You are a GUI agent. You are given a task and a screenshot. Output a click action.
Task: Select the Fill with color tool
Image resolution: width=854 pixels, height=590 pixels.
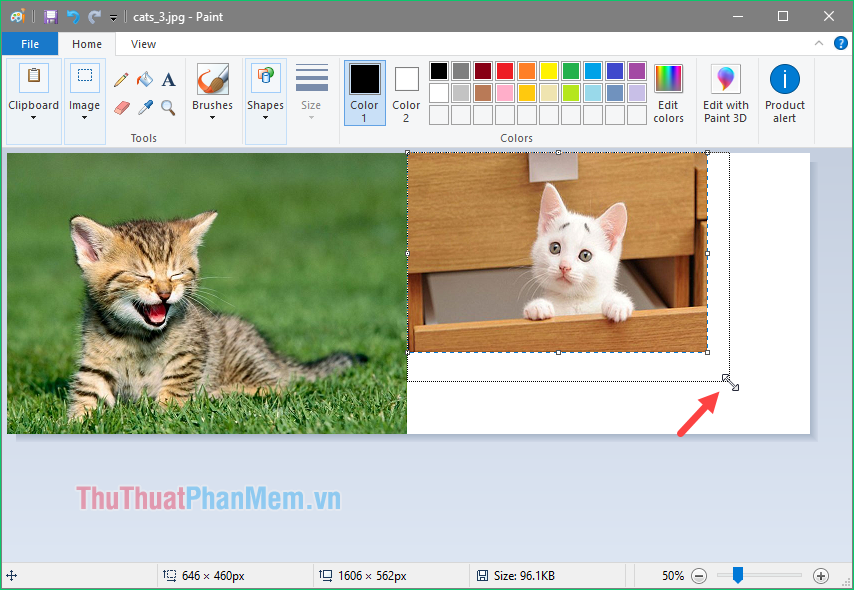(x=145, y=78)
